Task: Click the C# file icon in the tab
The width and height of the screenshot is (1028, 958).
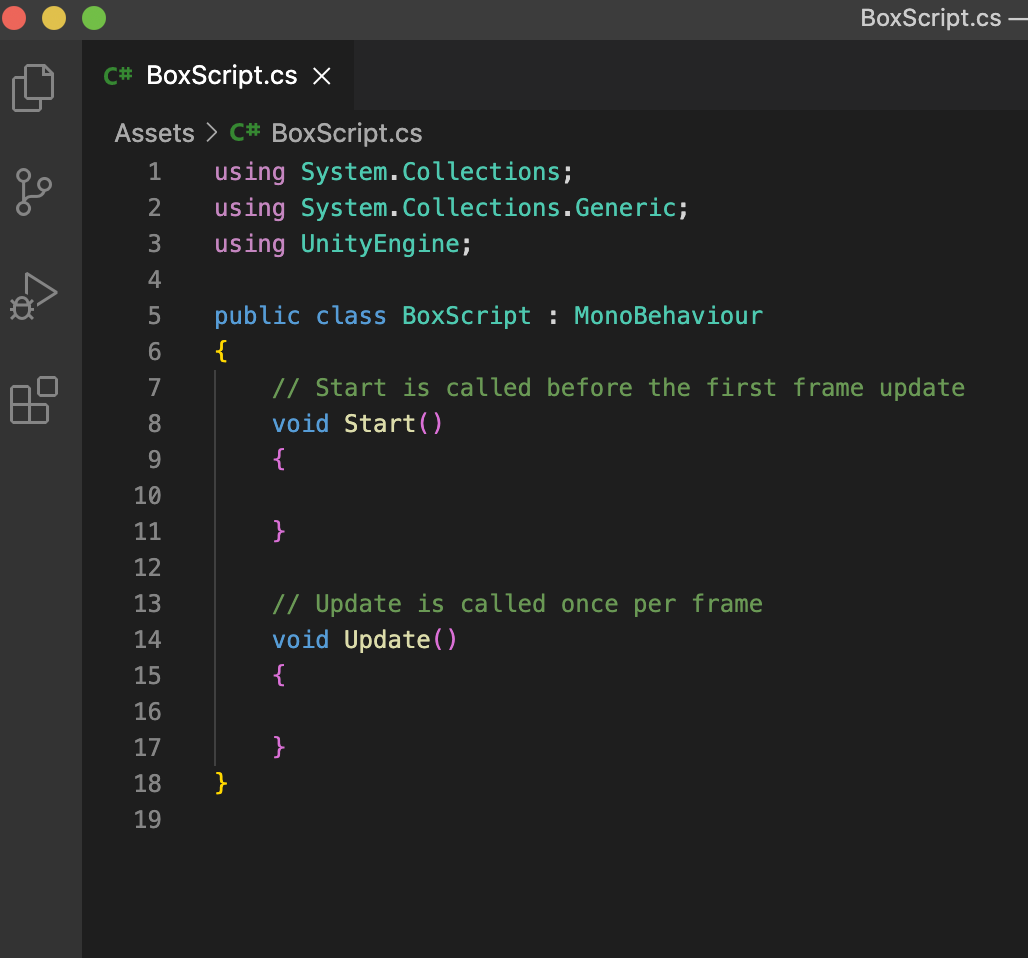Action: pyautogui.click(x=118, y=76)
